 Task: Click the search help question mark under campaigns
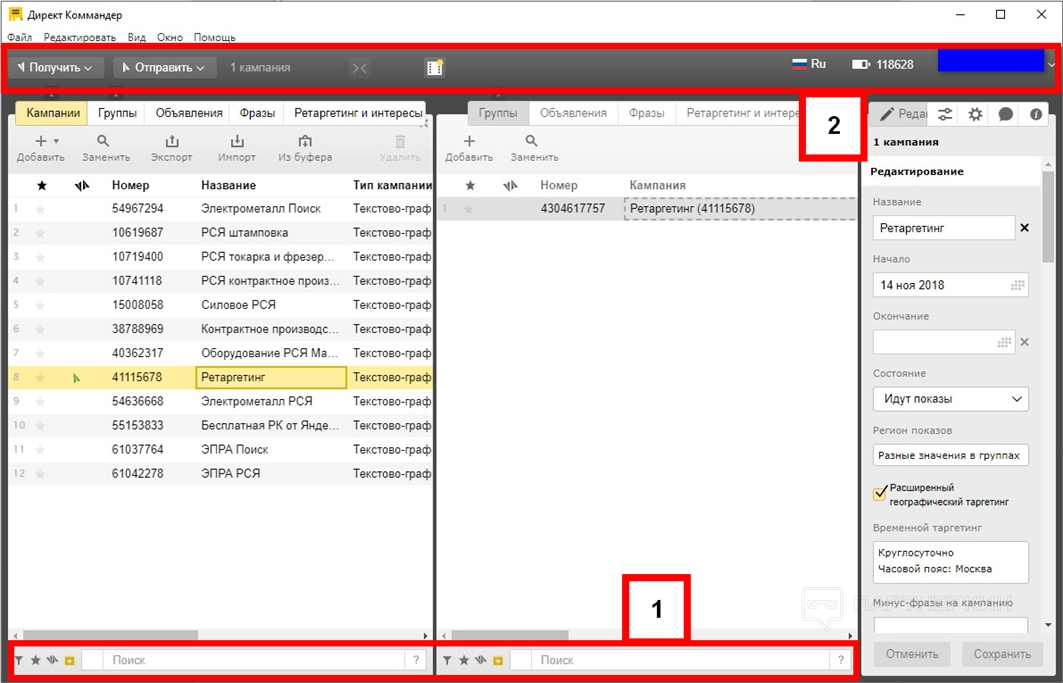pos(416,660)
